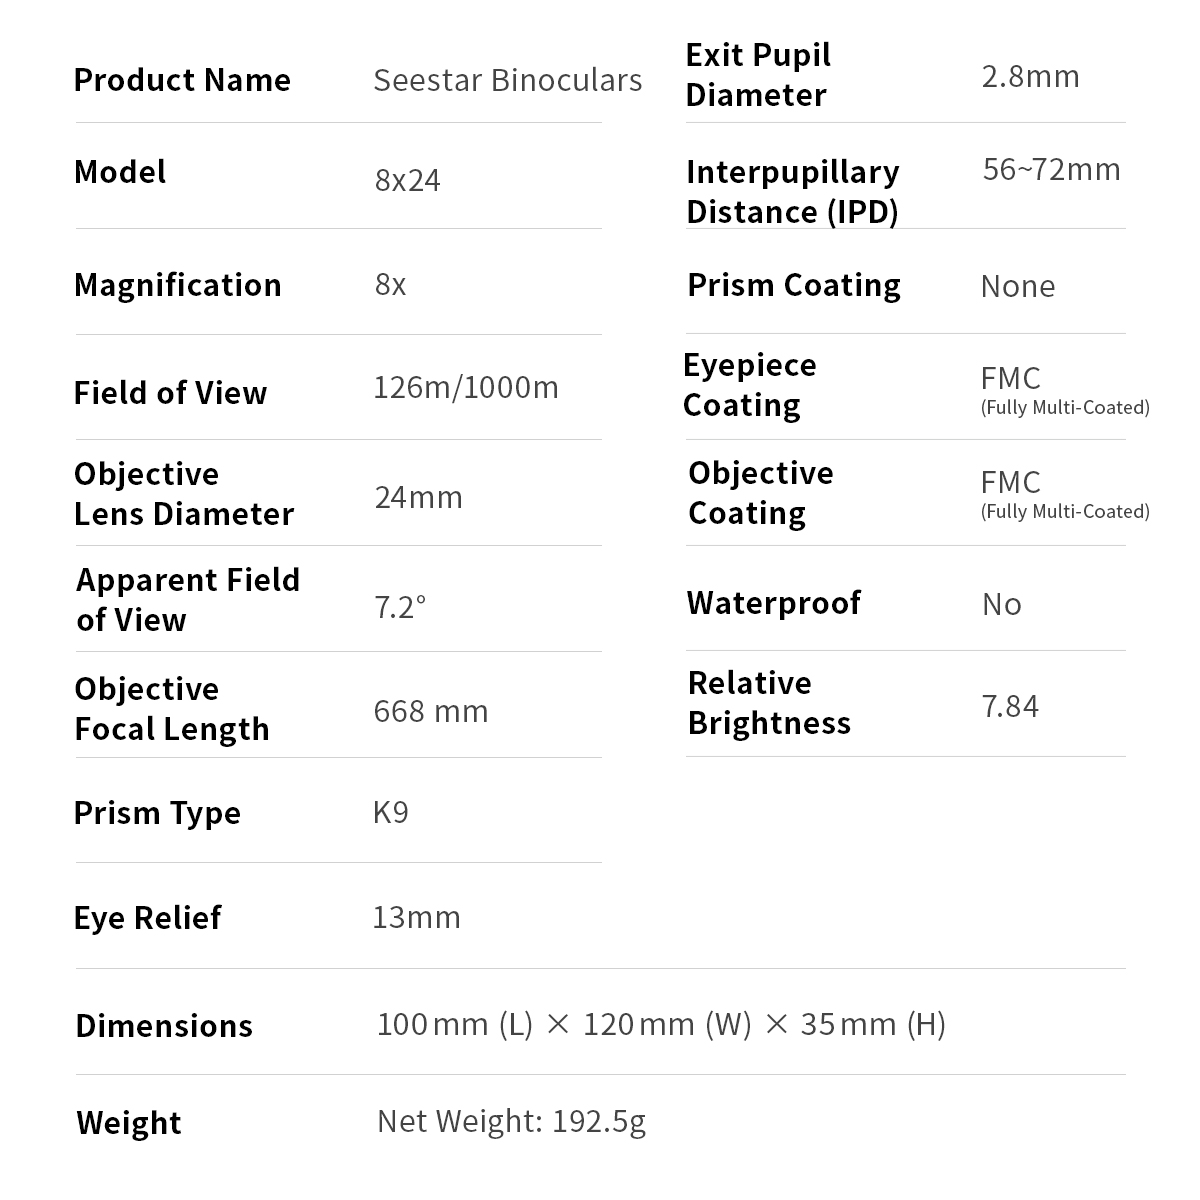Click the Magnification label
The height and width of the screenshot is (1200, 1200).
coord(178,285)
